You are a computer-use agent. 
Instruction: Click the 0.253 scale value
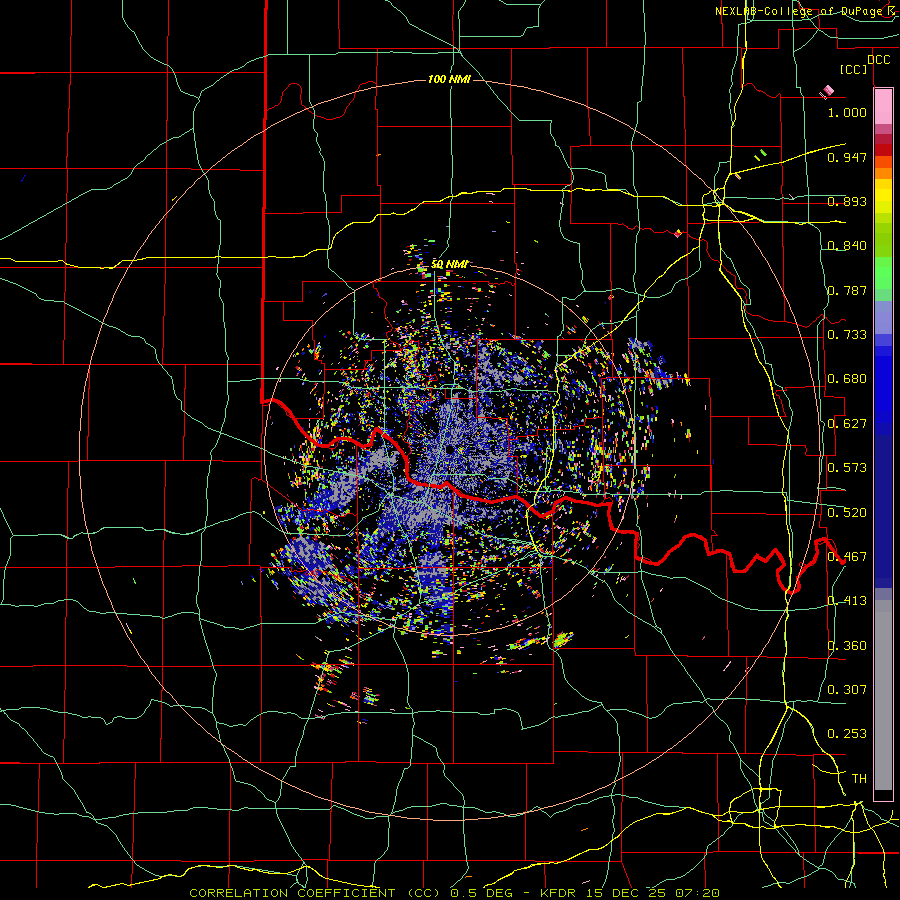(x=847, y=734)
